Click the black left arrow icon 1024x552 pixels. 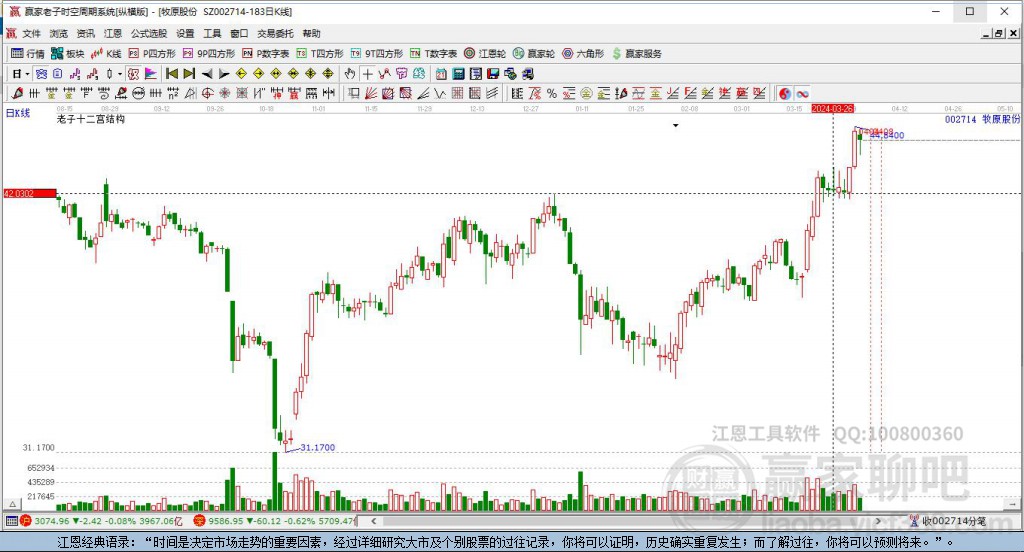pyautogui.click(x=207, y=74)
